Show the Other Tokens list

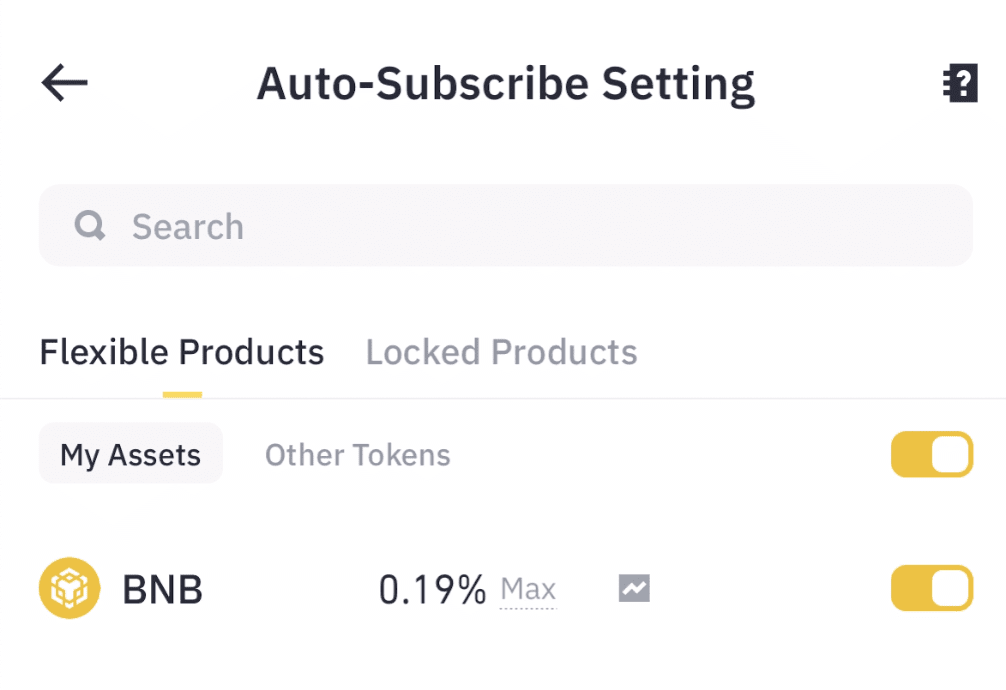click(357, 455)
